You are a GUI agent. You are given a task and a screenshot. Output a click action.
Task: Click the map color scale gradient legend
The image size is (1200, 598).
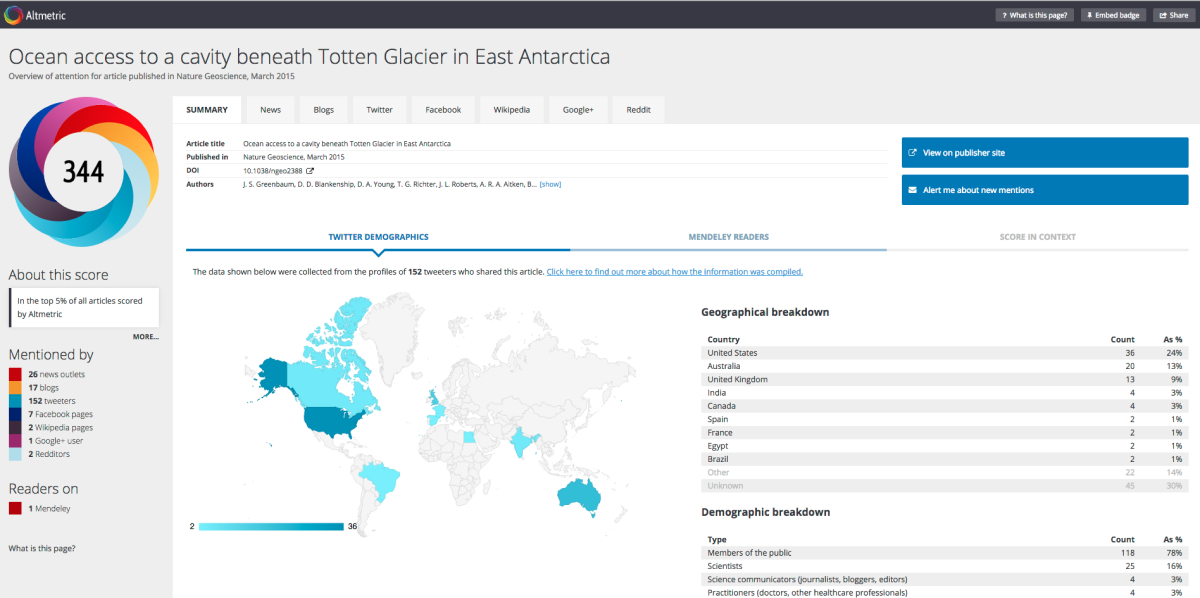(x=270, y=525)
